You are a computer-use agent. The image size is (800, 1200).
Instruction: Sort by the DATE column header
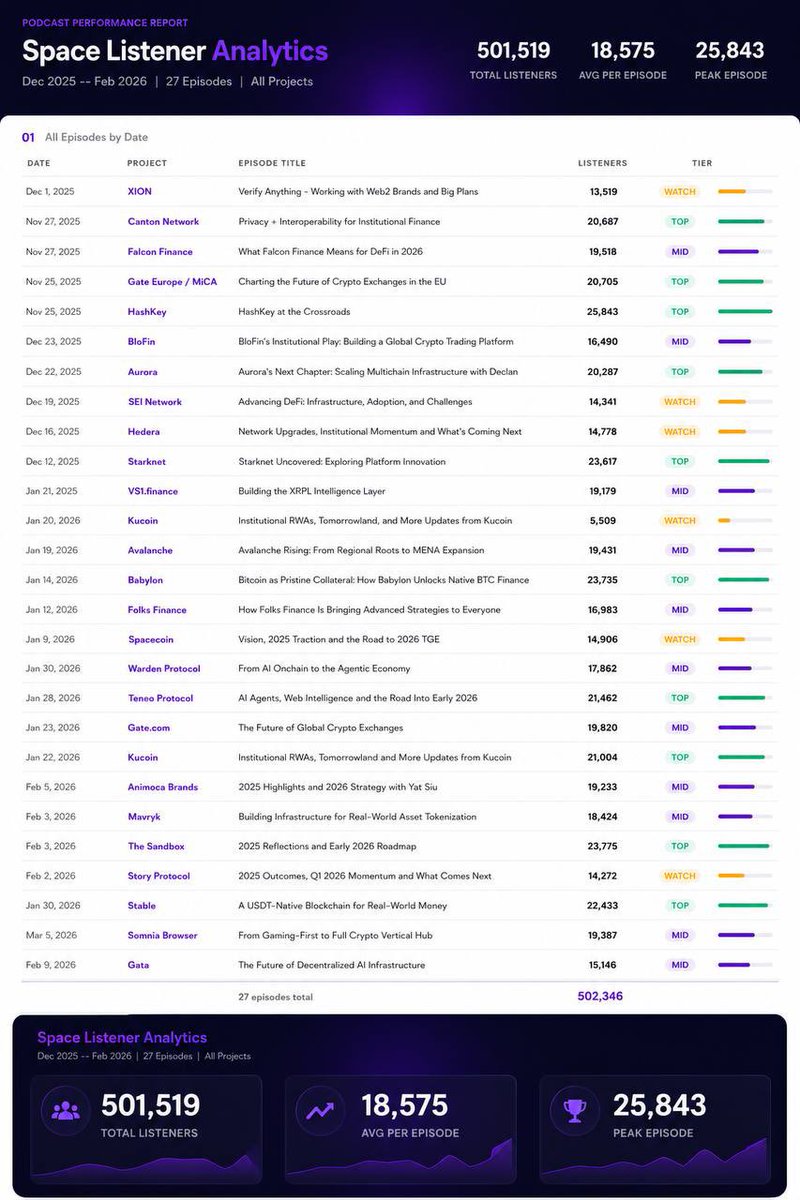pos(38,163)
